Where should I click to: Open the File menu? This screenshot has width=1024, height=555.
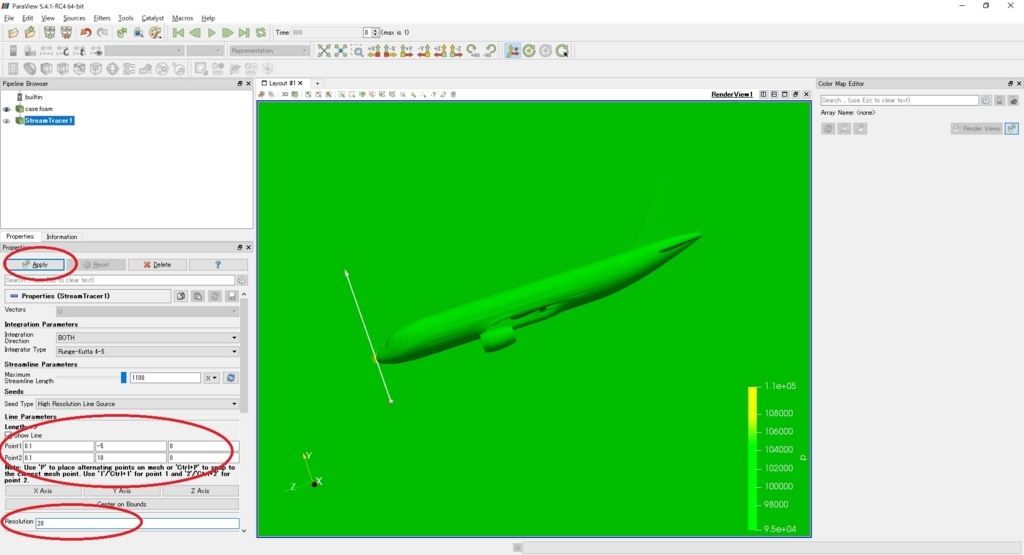pyautogui.click(x=9, y=18)
